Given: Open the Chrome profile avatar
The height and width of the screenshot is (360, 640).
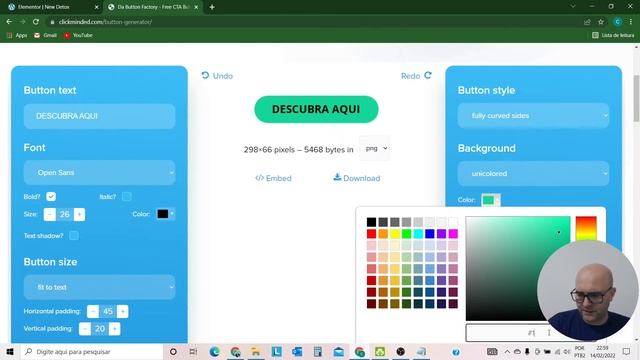Looking at the screenshot, I should (x=618, y=22).
